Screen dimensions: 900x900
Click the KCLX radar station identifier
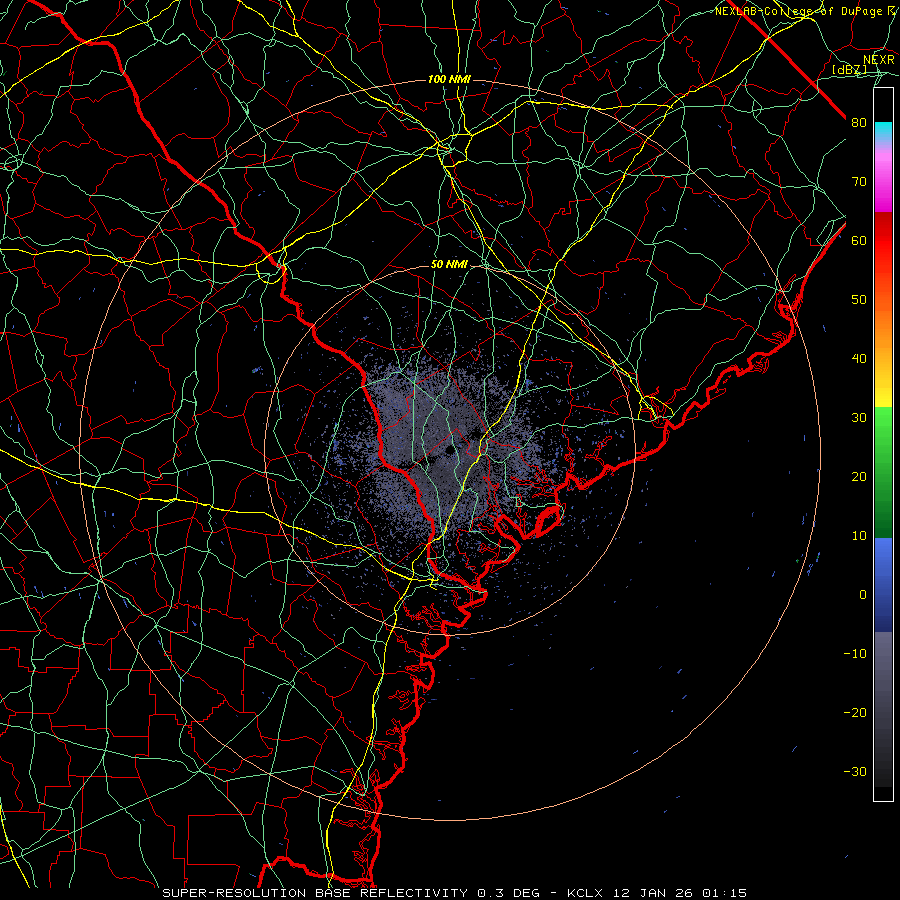pos(585,893)
